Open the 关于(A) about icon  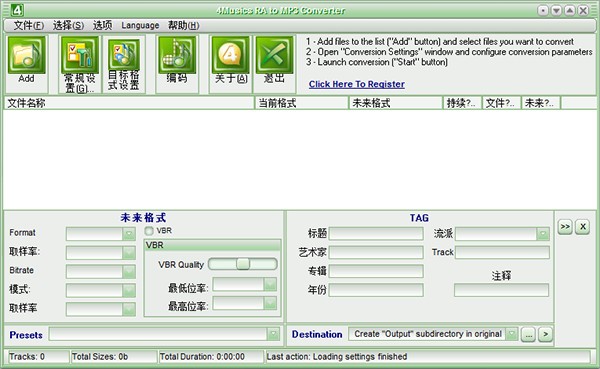[x=230, y=55]
